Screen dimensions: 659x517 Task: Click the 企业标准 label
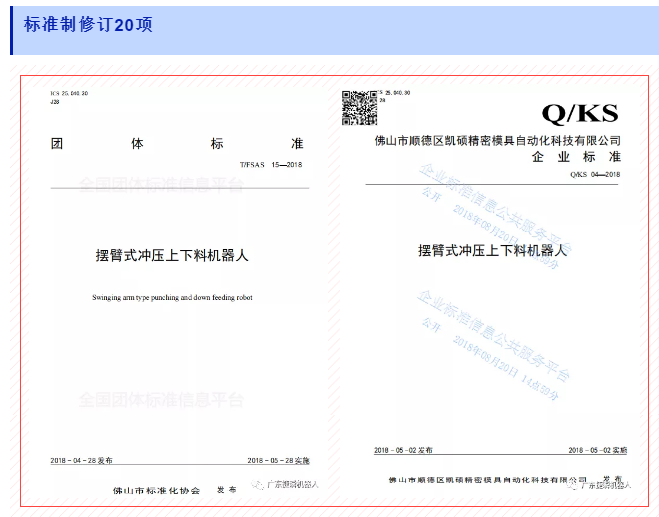coord(576,157)
